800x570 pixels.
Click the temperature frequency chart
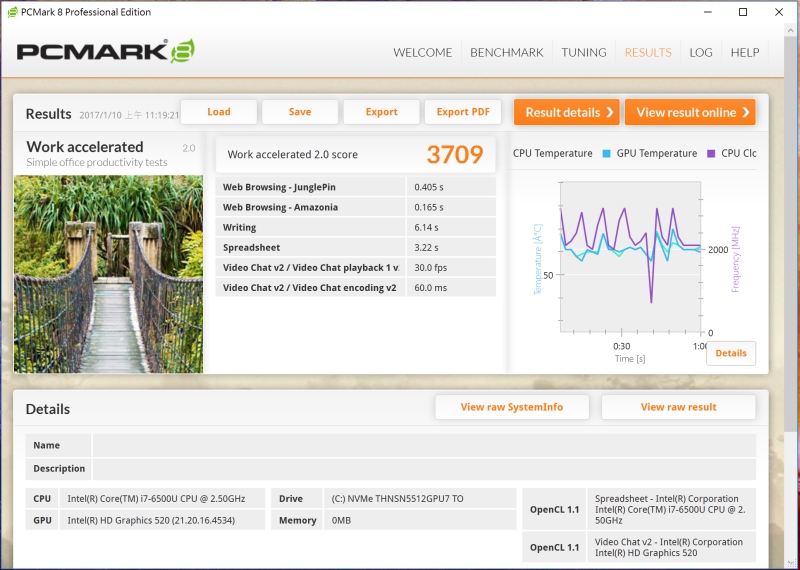630,257
